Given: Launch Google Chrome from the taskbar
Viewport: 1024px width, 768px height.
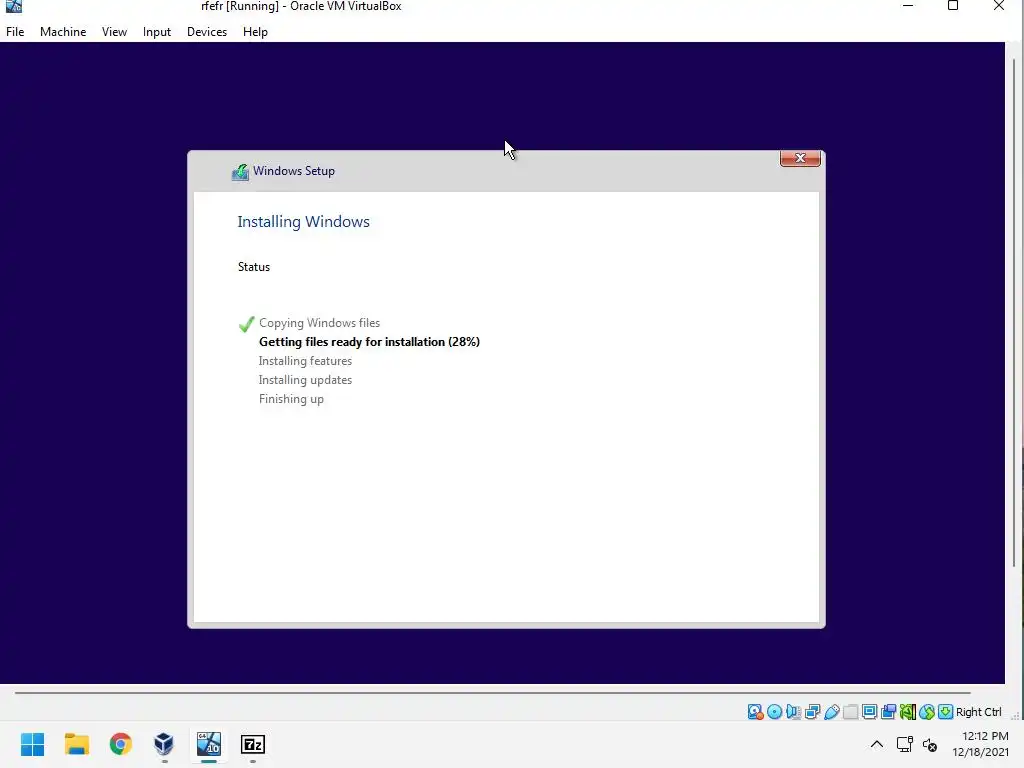Looking at the screenshot, I should pyautogui.click(x=120, y=744).
